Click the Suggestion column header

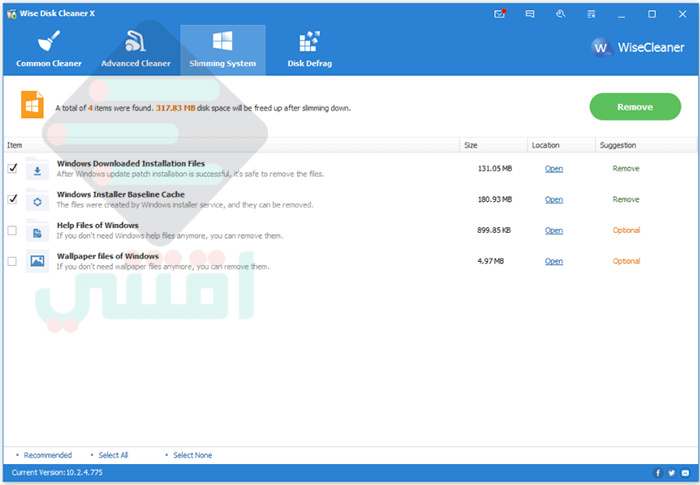[x=646, y=145]
